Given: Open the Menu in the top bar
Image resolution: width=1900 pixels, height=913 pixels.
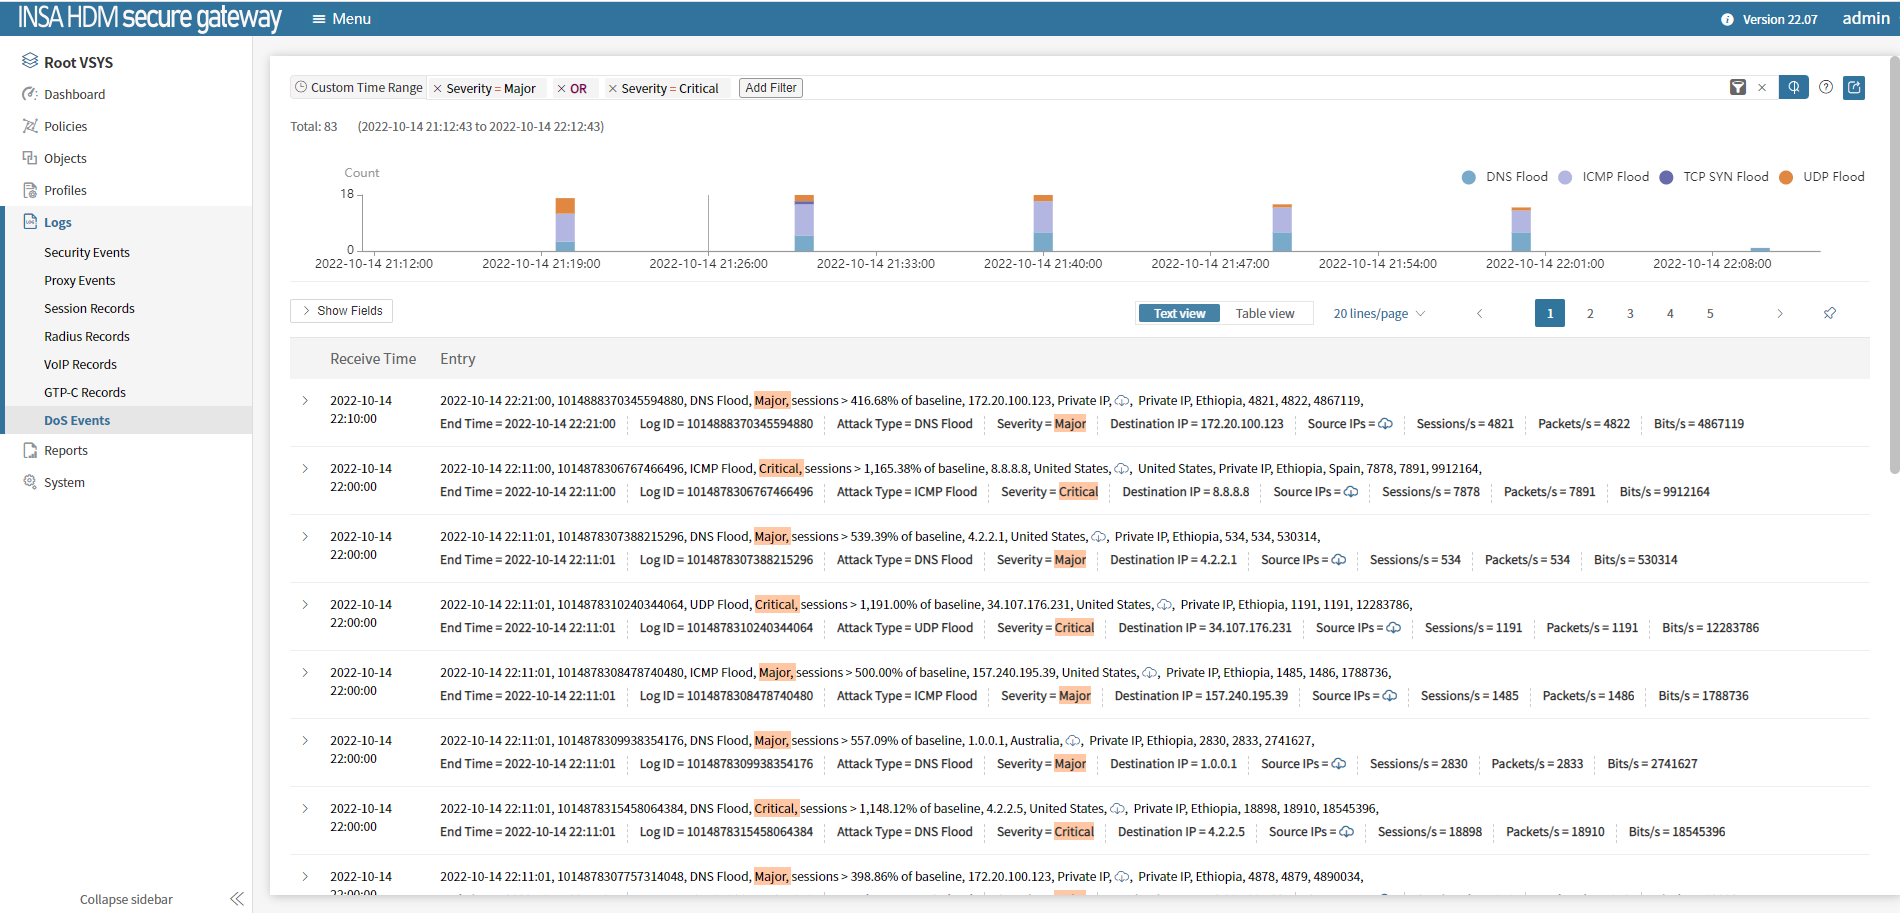Looking at the screenshot, I should pos(342,19).
